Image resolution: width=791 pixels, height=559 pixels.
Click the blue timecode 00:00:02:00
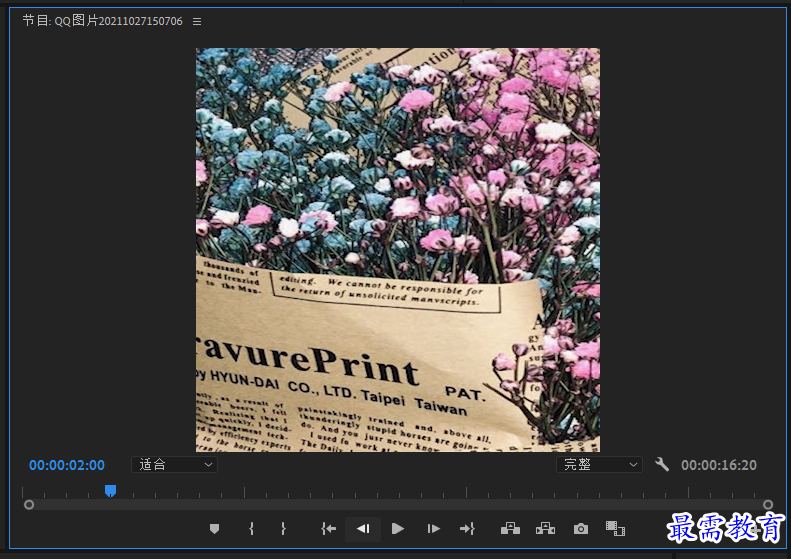tap(67, 465)
